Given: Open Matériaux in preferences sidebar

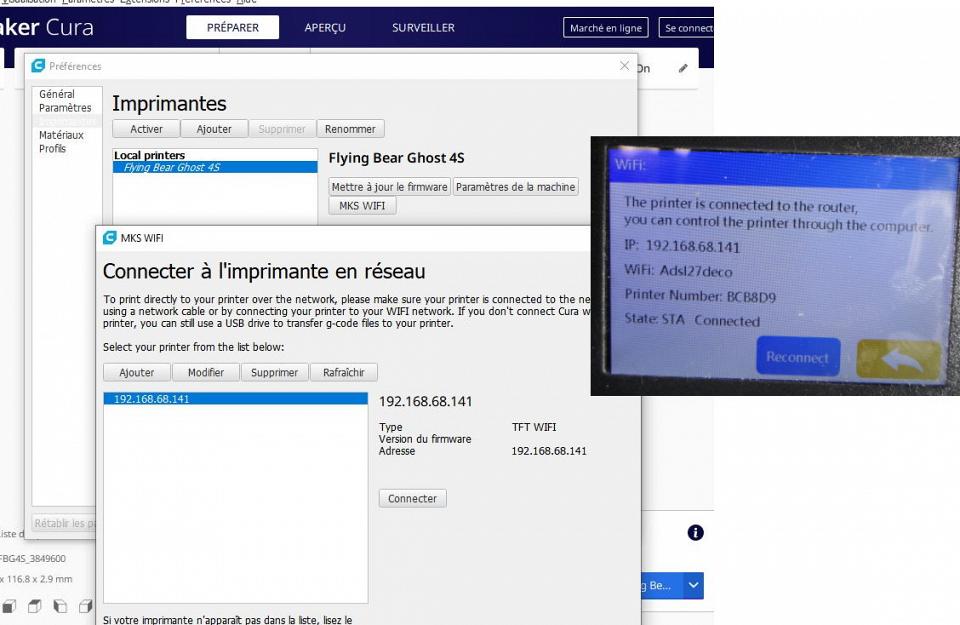Looking at the screenshot, I should [61, 135].
